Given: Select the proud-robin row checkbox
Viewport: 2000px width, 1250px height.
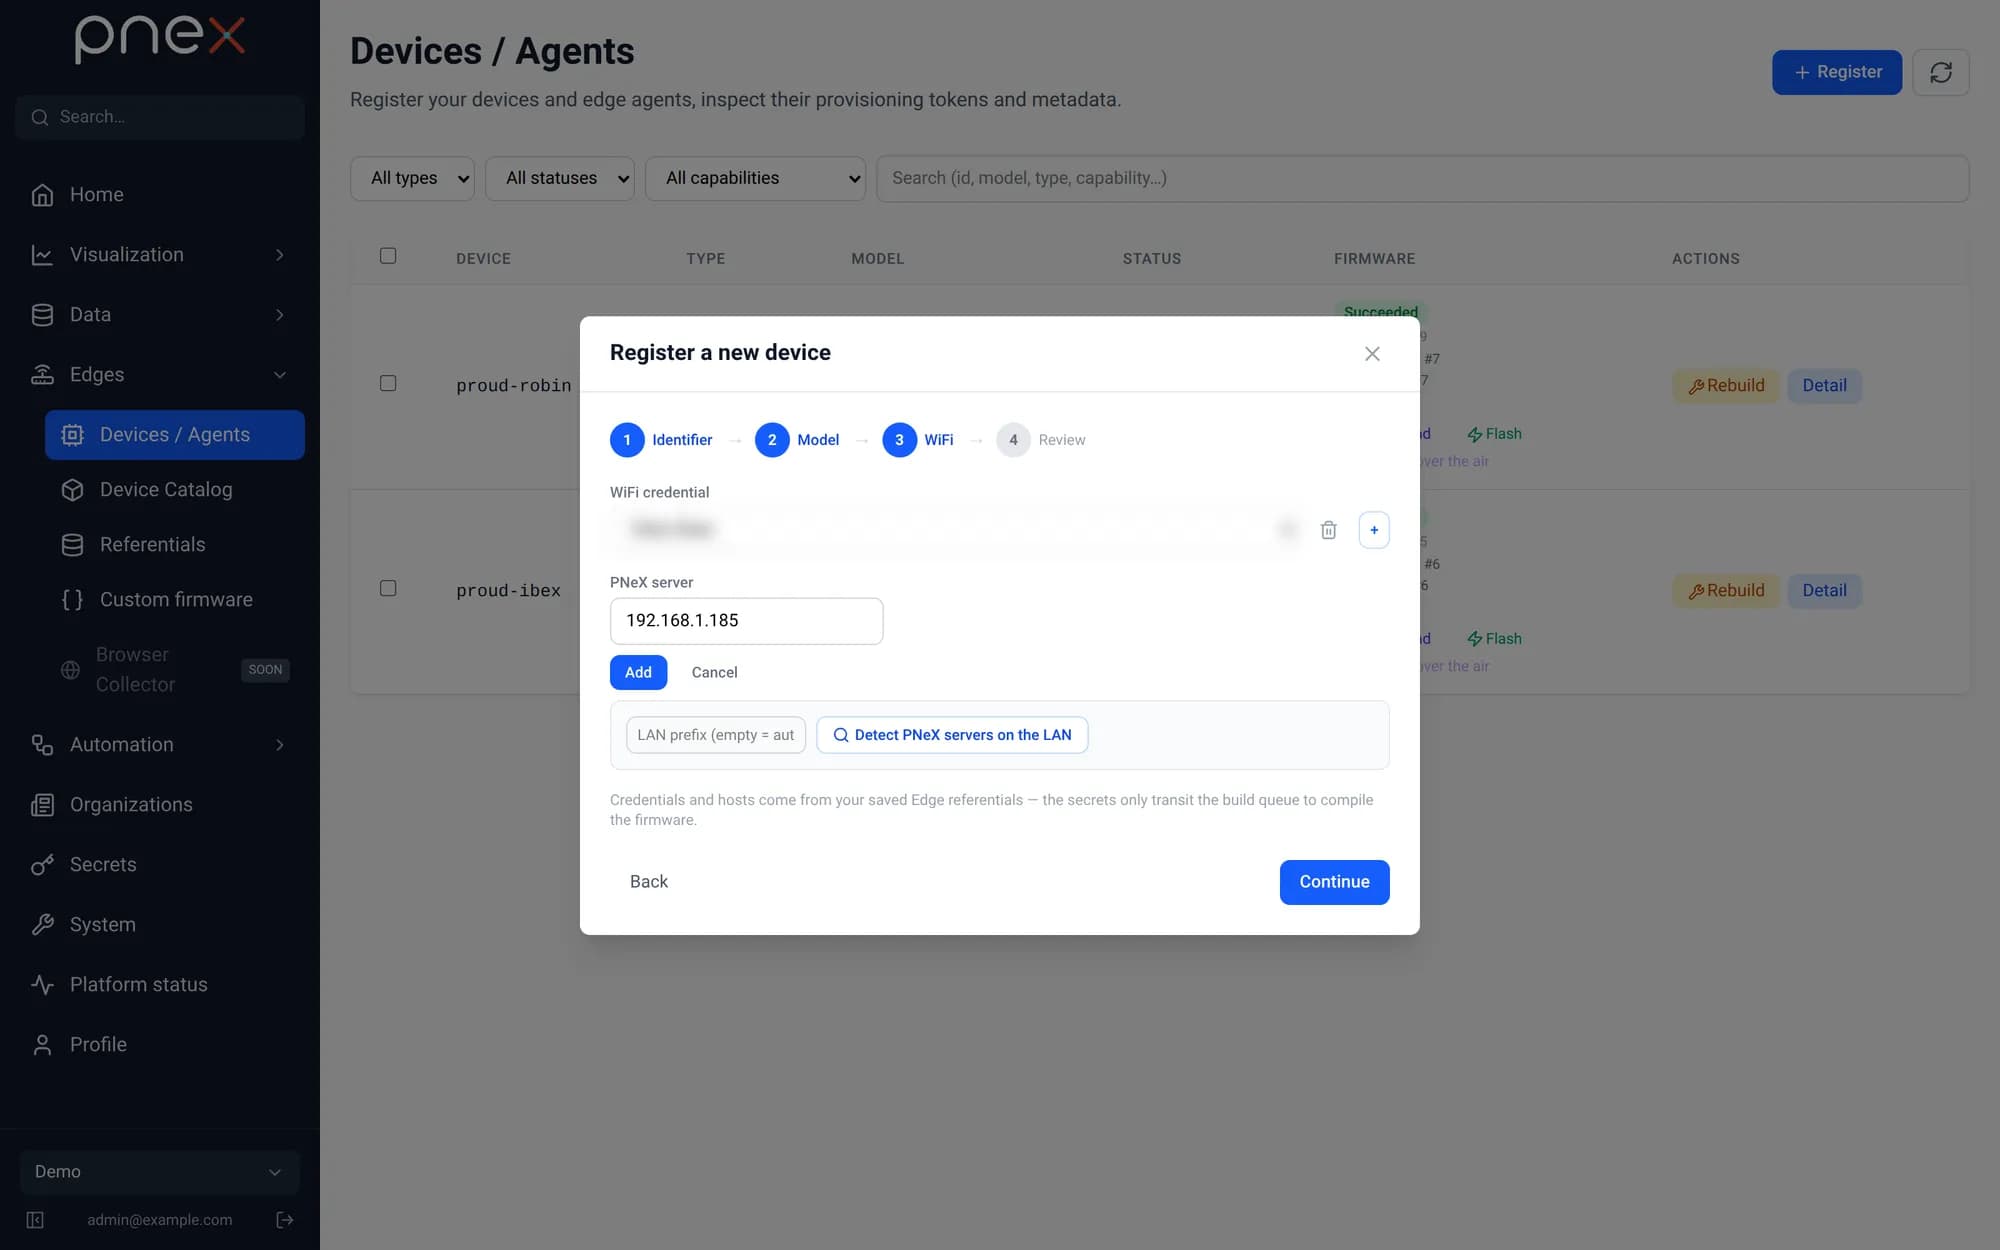Looking at the screenshot, I should (388, 383).
